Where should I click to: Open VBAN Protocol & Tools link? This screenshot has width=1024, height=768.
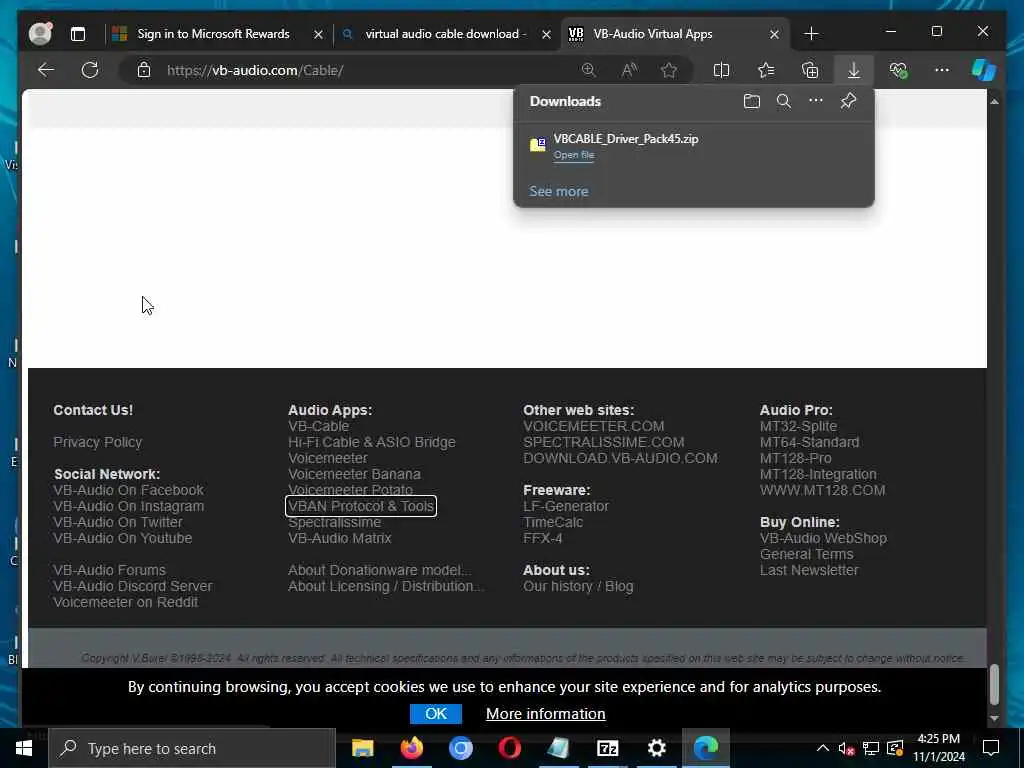coord(360,506)
